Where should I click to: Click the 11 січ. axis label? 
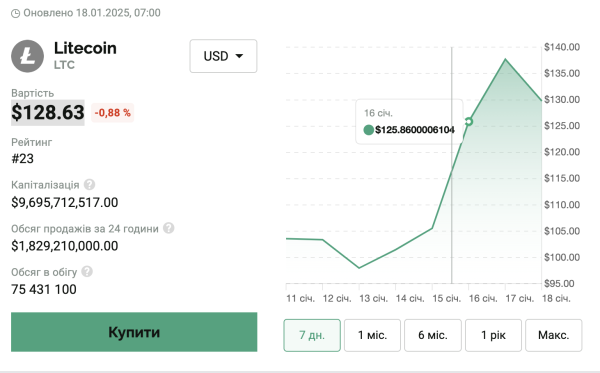tap(300, 298)
